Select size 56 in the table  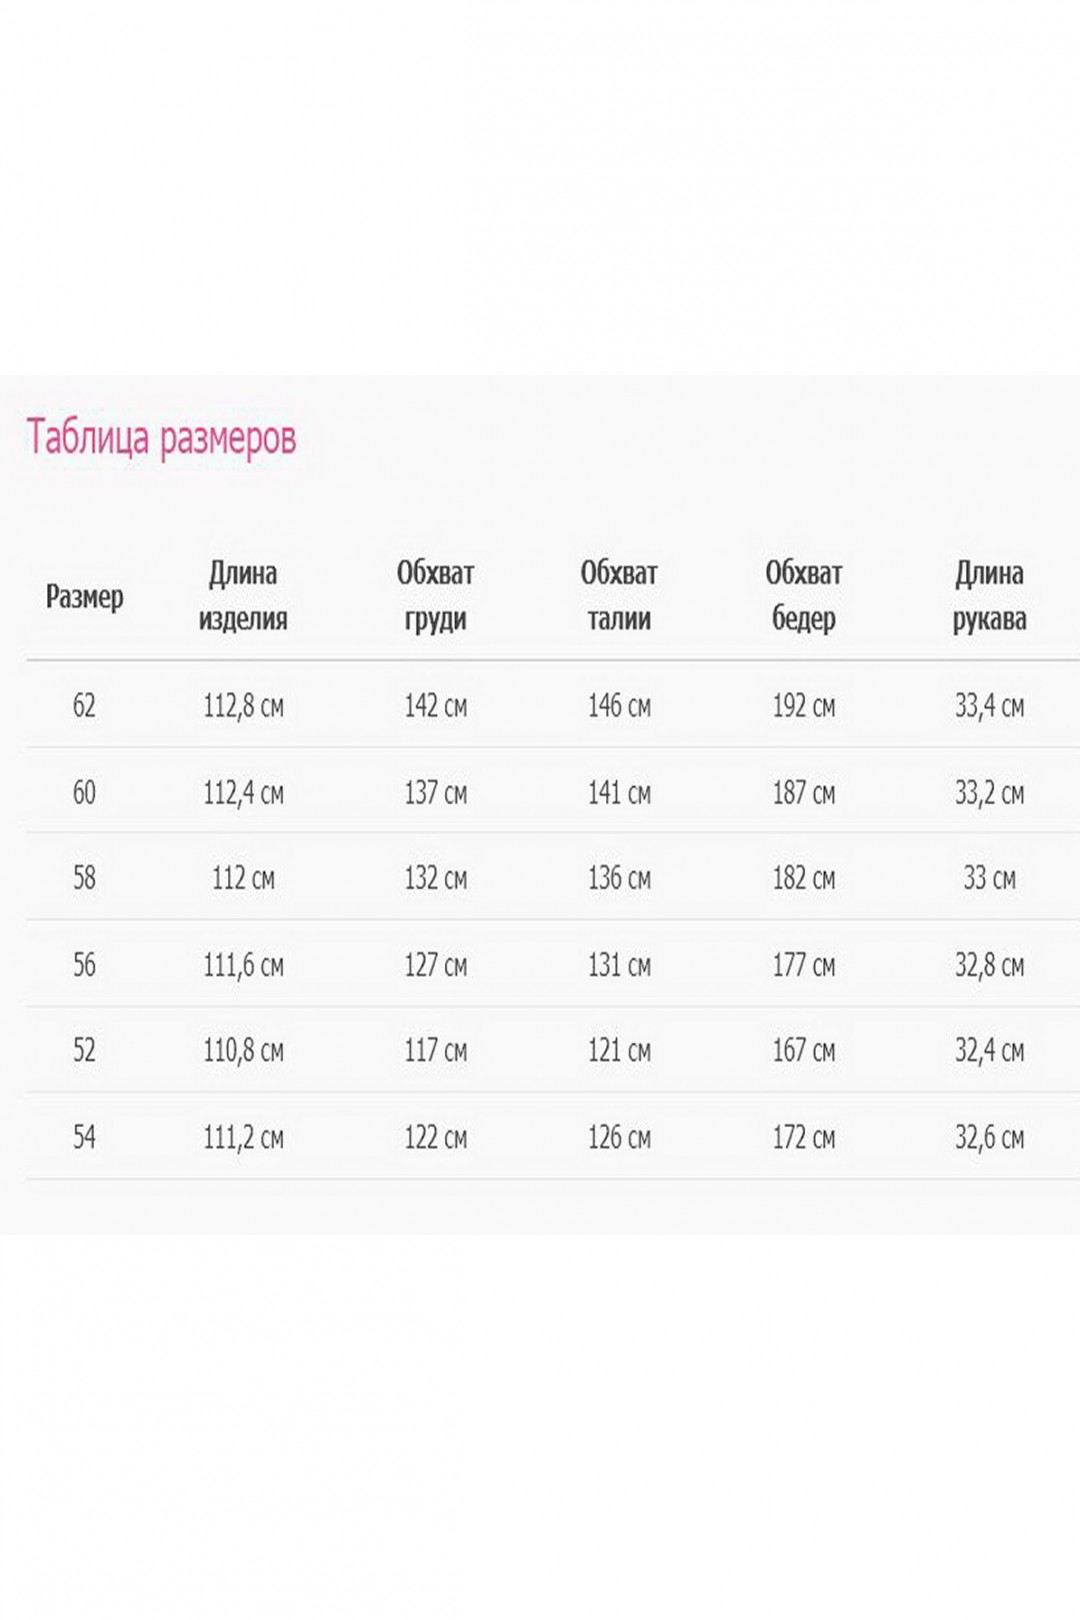(x=84, y=965)
